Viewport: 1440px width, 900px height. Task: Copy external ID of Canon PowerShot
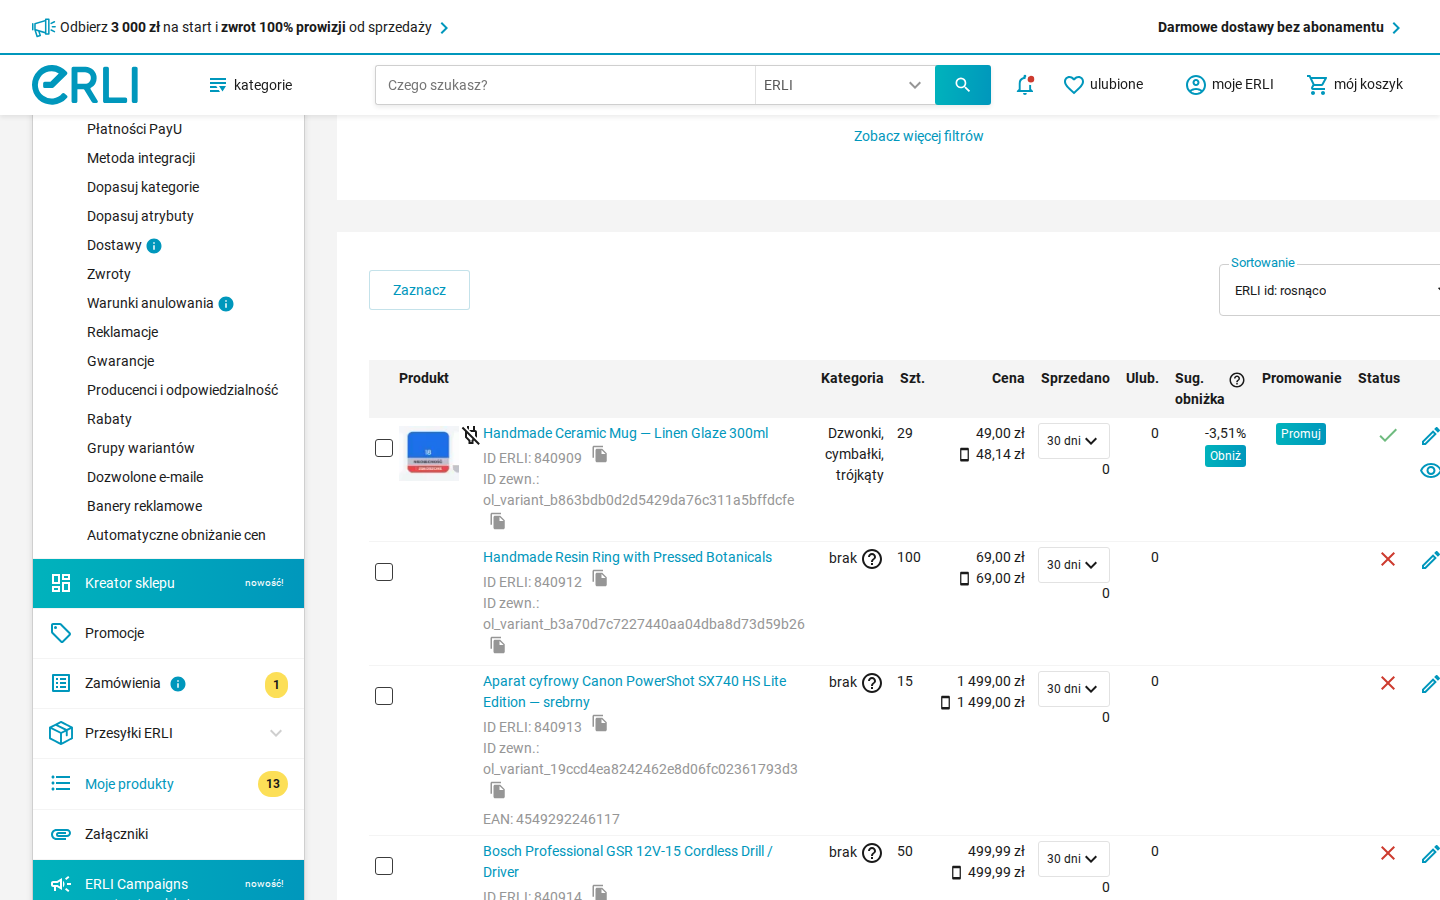[498, 790]
